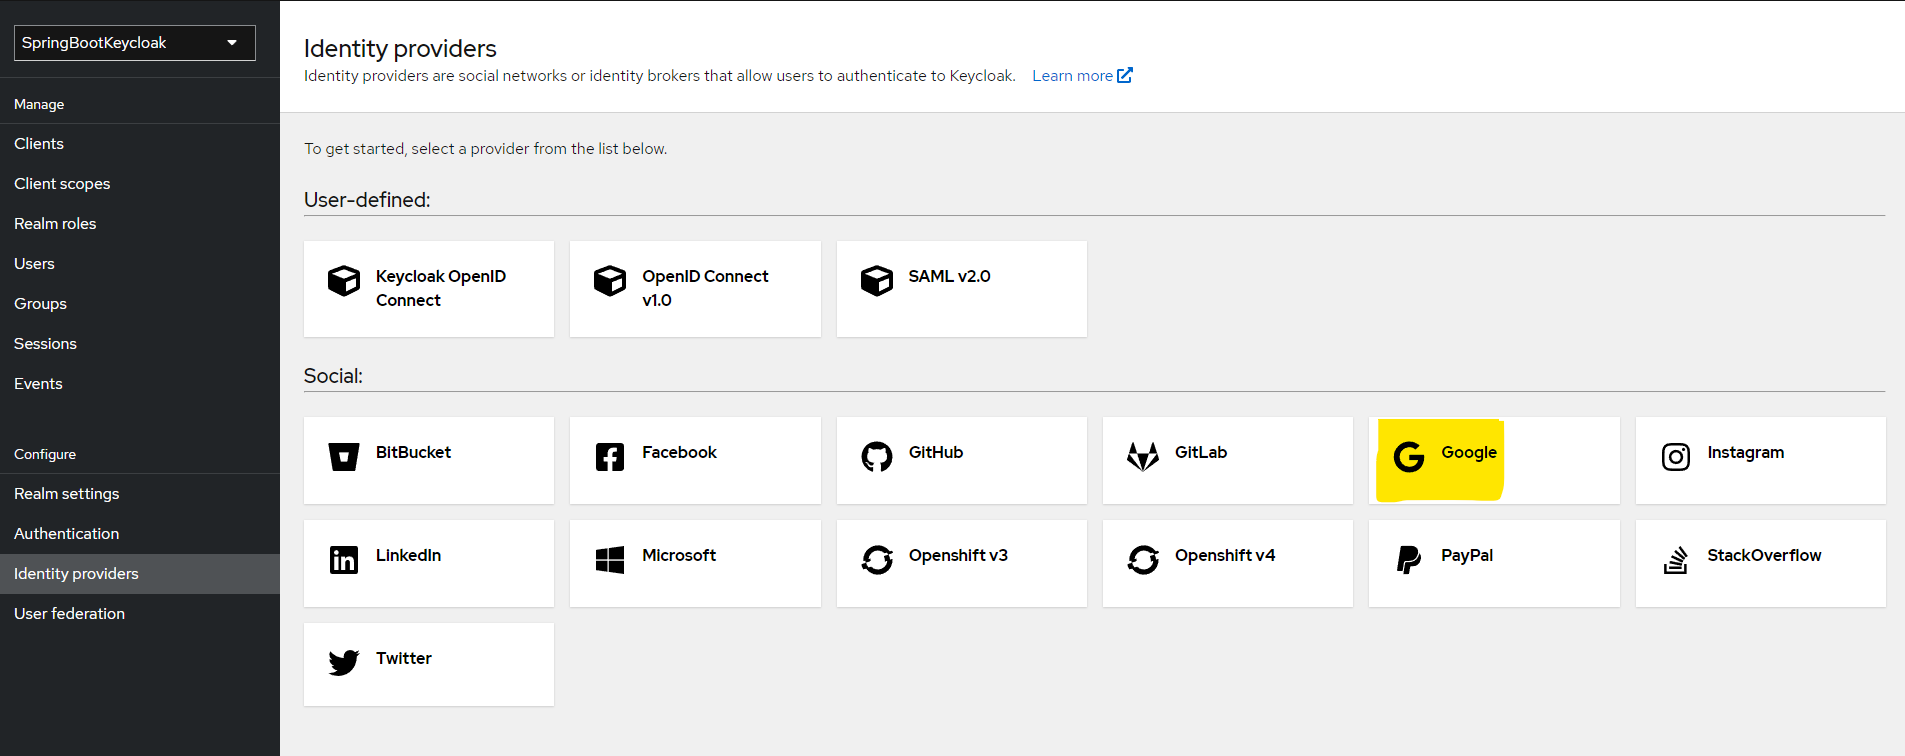This screenshot has height=756, width=1905.
Task: Pick the Openshift v3 provider label
Action: (958, 555)
